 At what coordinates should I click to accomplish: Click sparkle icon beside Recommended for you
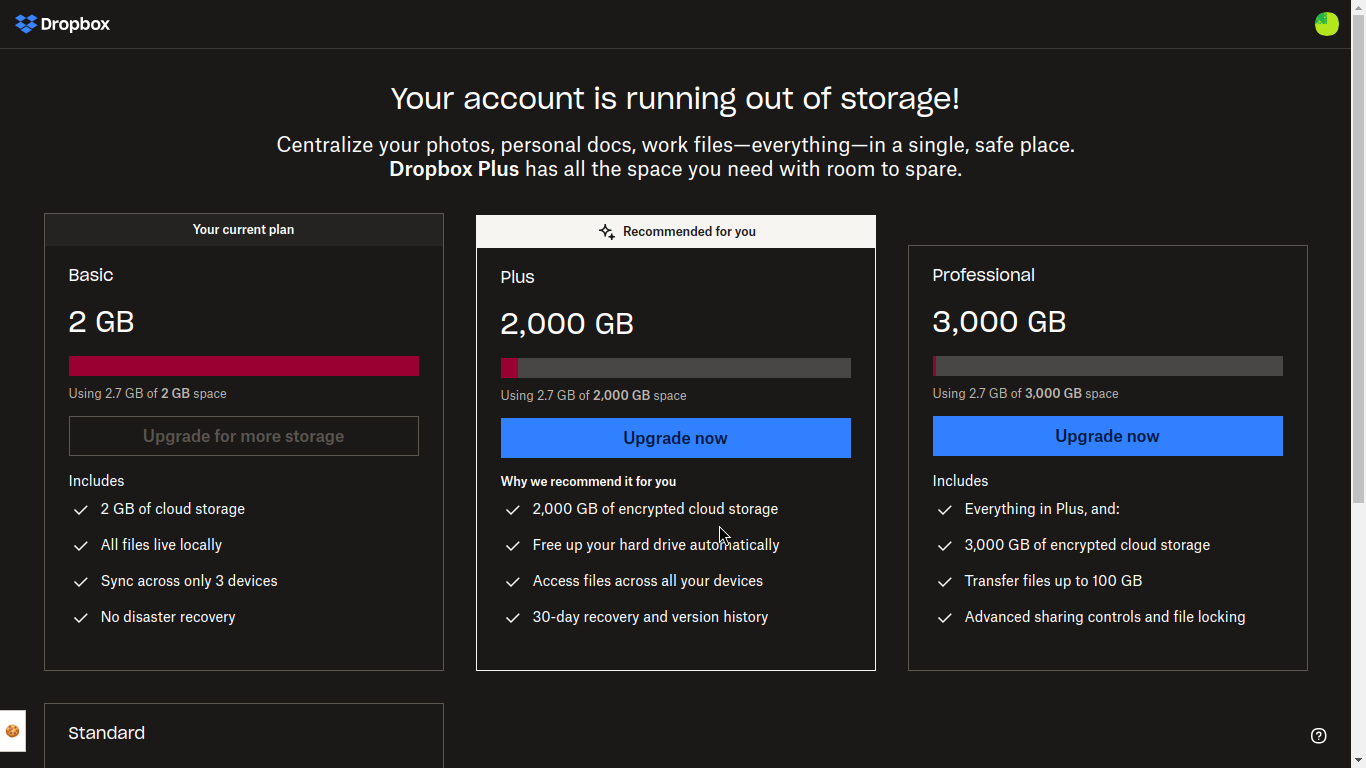pyautogui.click(x=606, y=232)
